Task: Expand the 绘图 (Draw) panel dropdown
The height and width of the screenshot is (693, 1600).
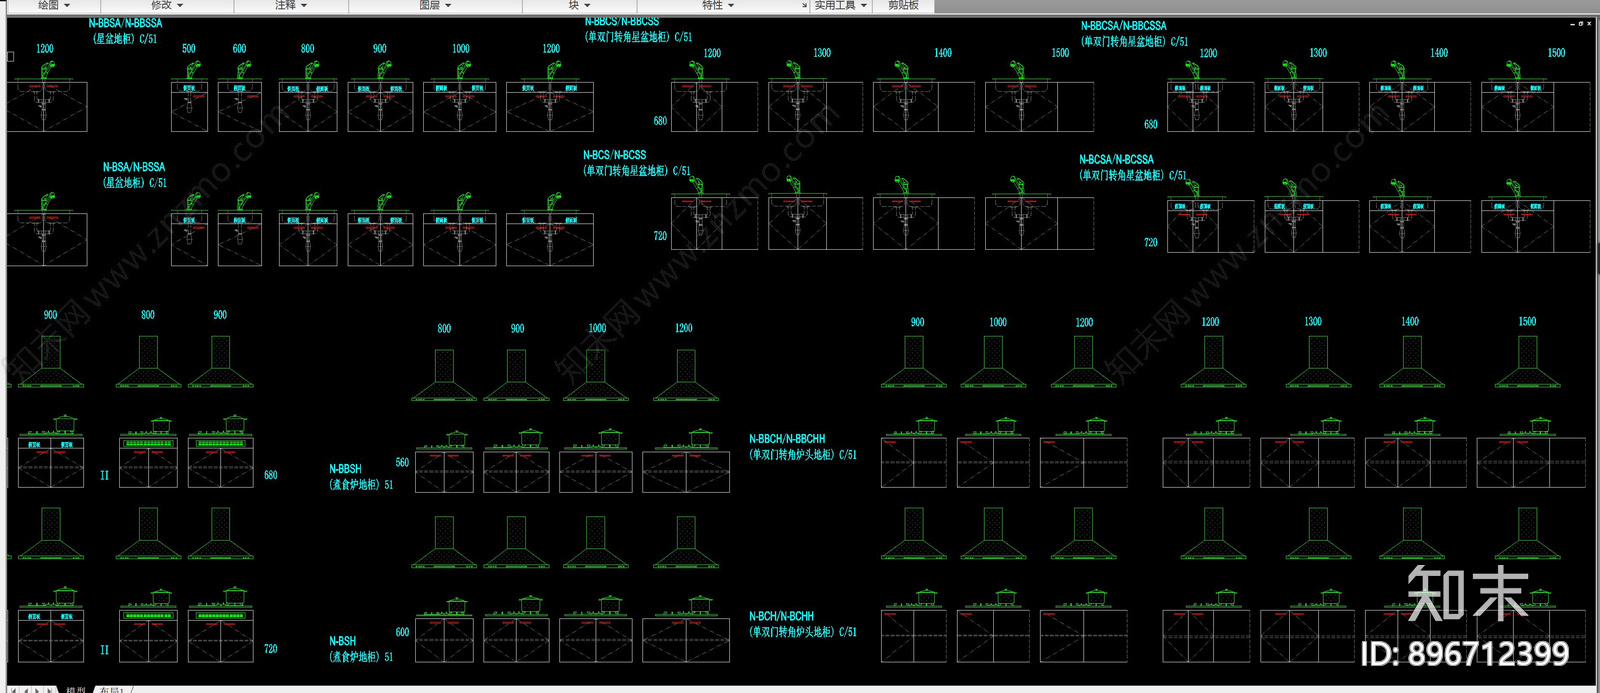Action: [x=54, y=5]
